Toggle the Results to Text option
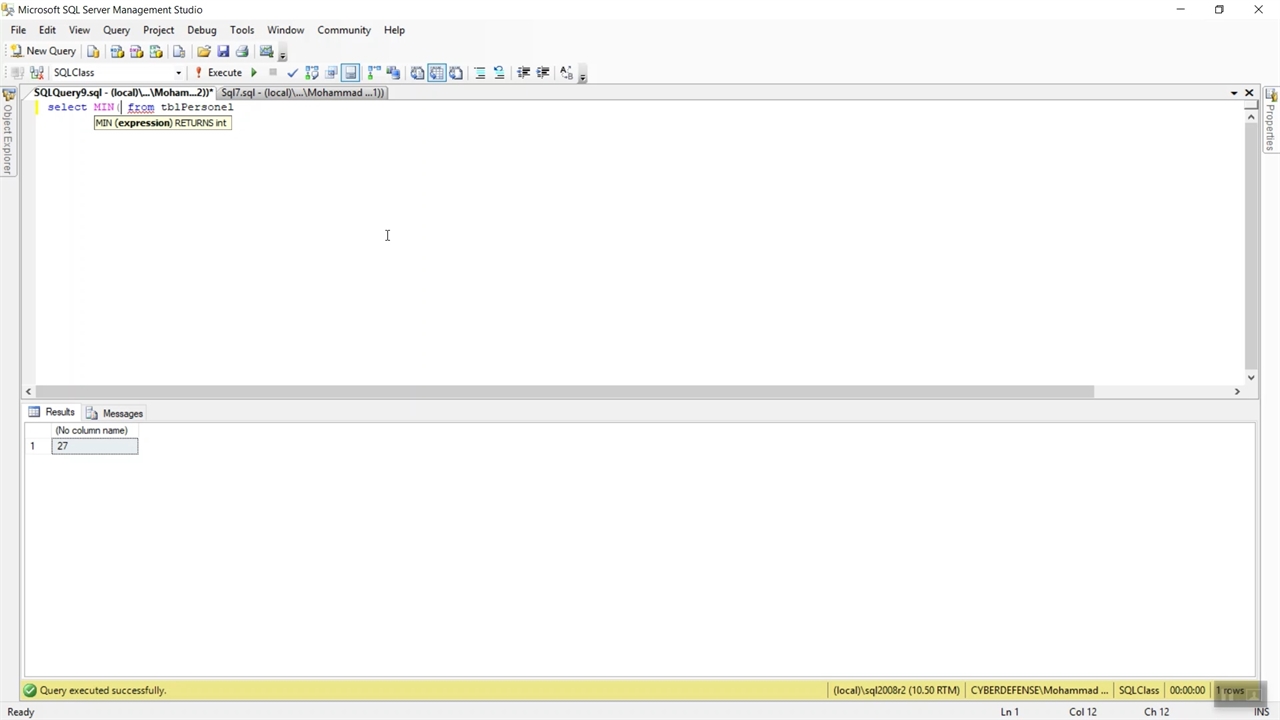 tap(418, 73)
